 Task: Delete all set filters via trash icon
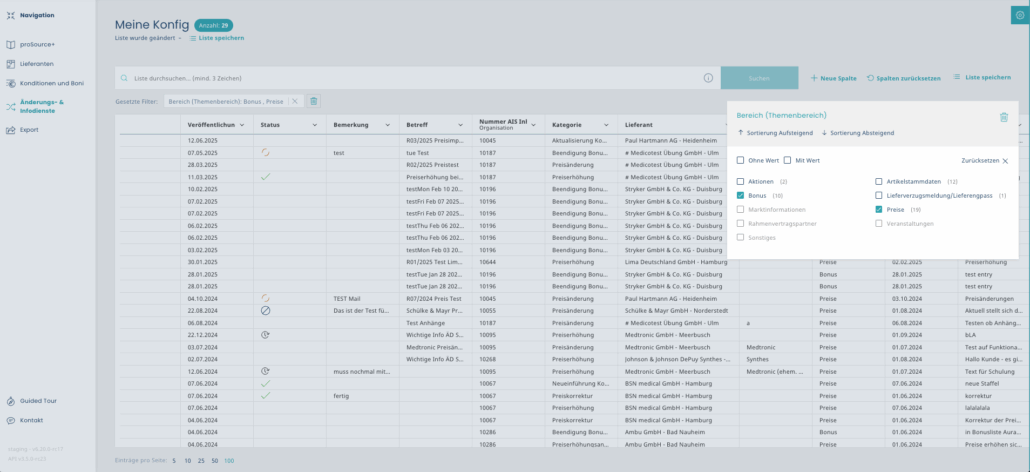pyautogui.click(x=314, y=101)
